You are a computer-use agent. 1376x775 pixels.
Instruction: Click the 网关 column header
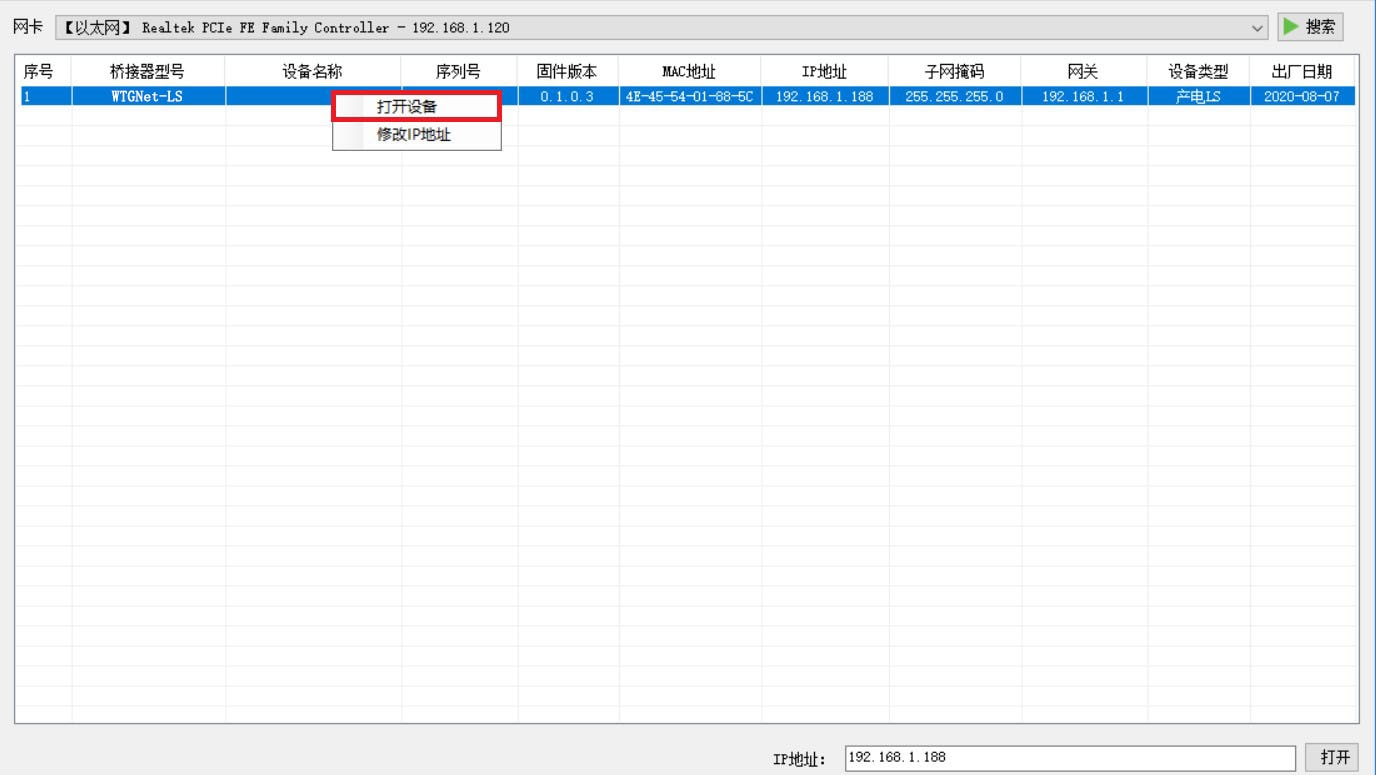[x=1084, y=71]
